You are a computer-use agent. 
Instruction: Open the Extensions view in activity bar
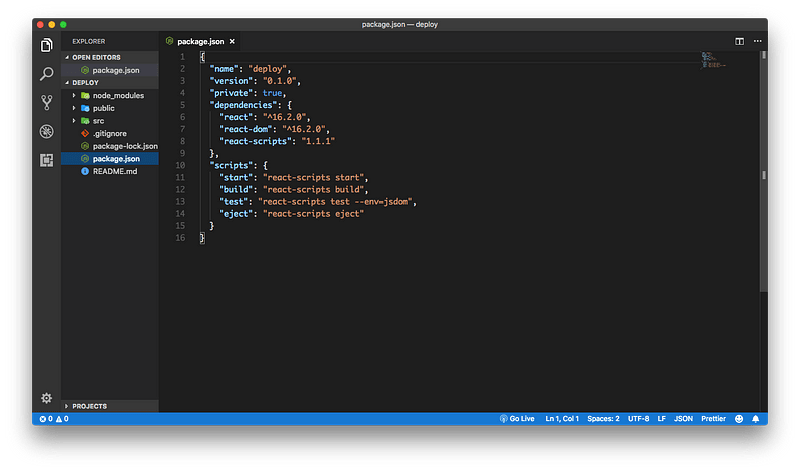pyautogui.click(x=46, y=160)
